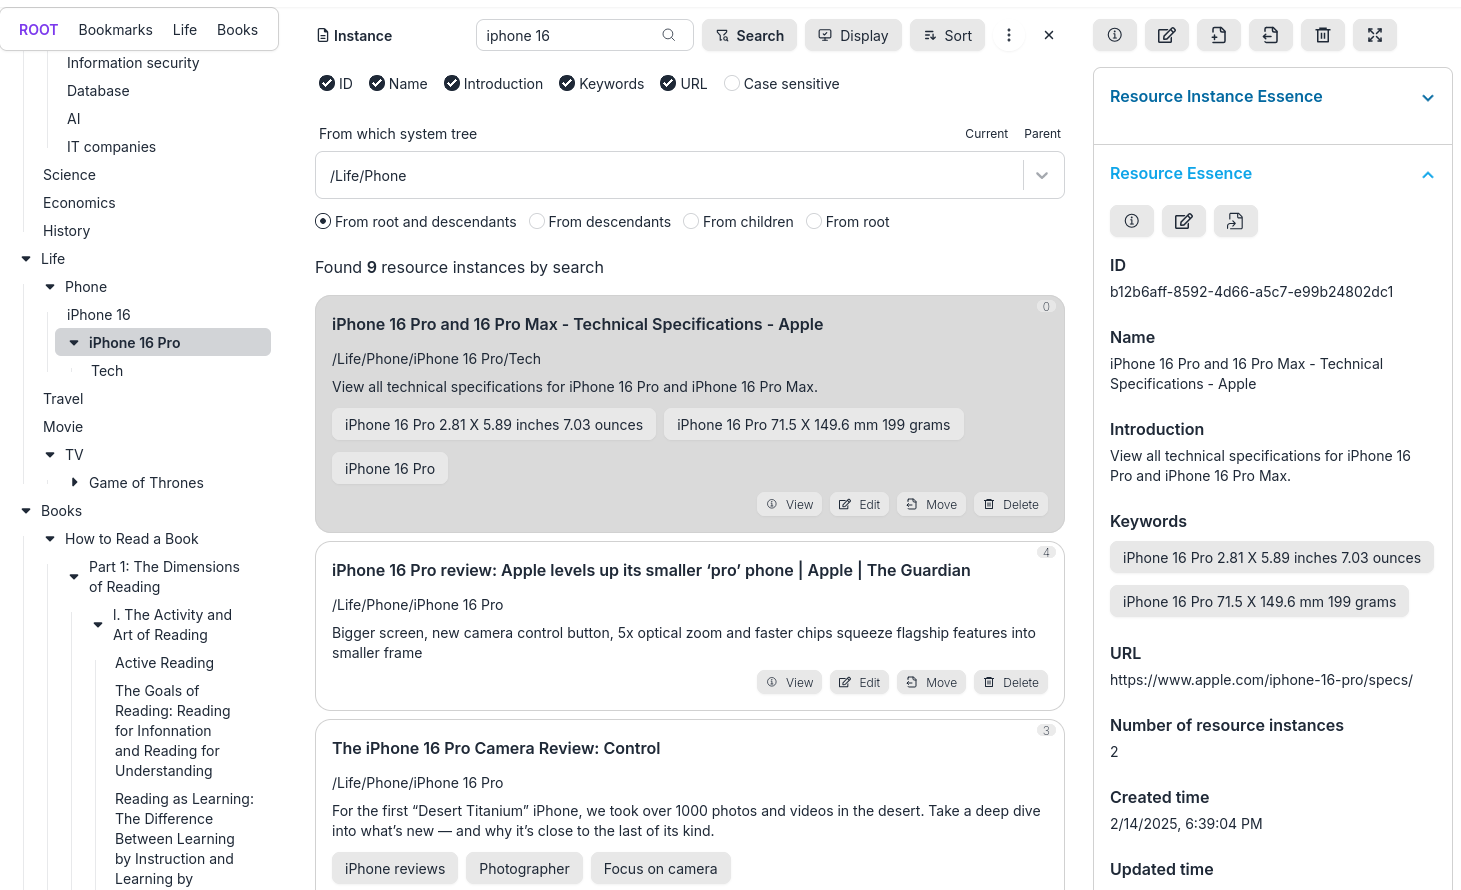Select iPhone 16 tree item
1461x890 pixels.
tap(99, 315)
